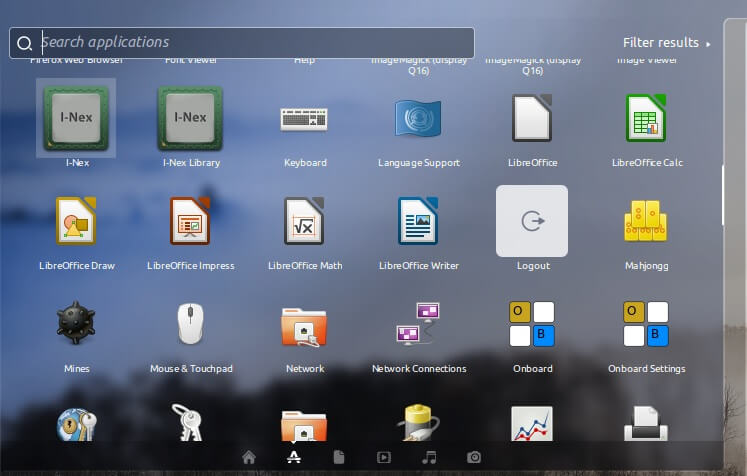Expand the Filter results option
Image resolution: width=747 pixels, height=476 pixels.
coord(666,43)
